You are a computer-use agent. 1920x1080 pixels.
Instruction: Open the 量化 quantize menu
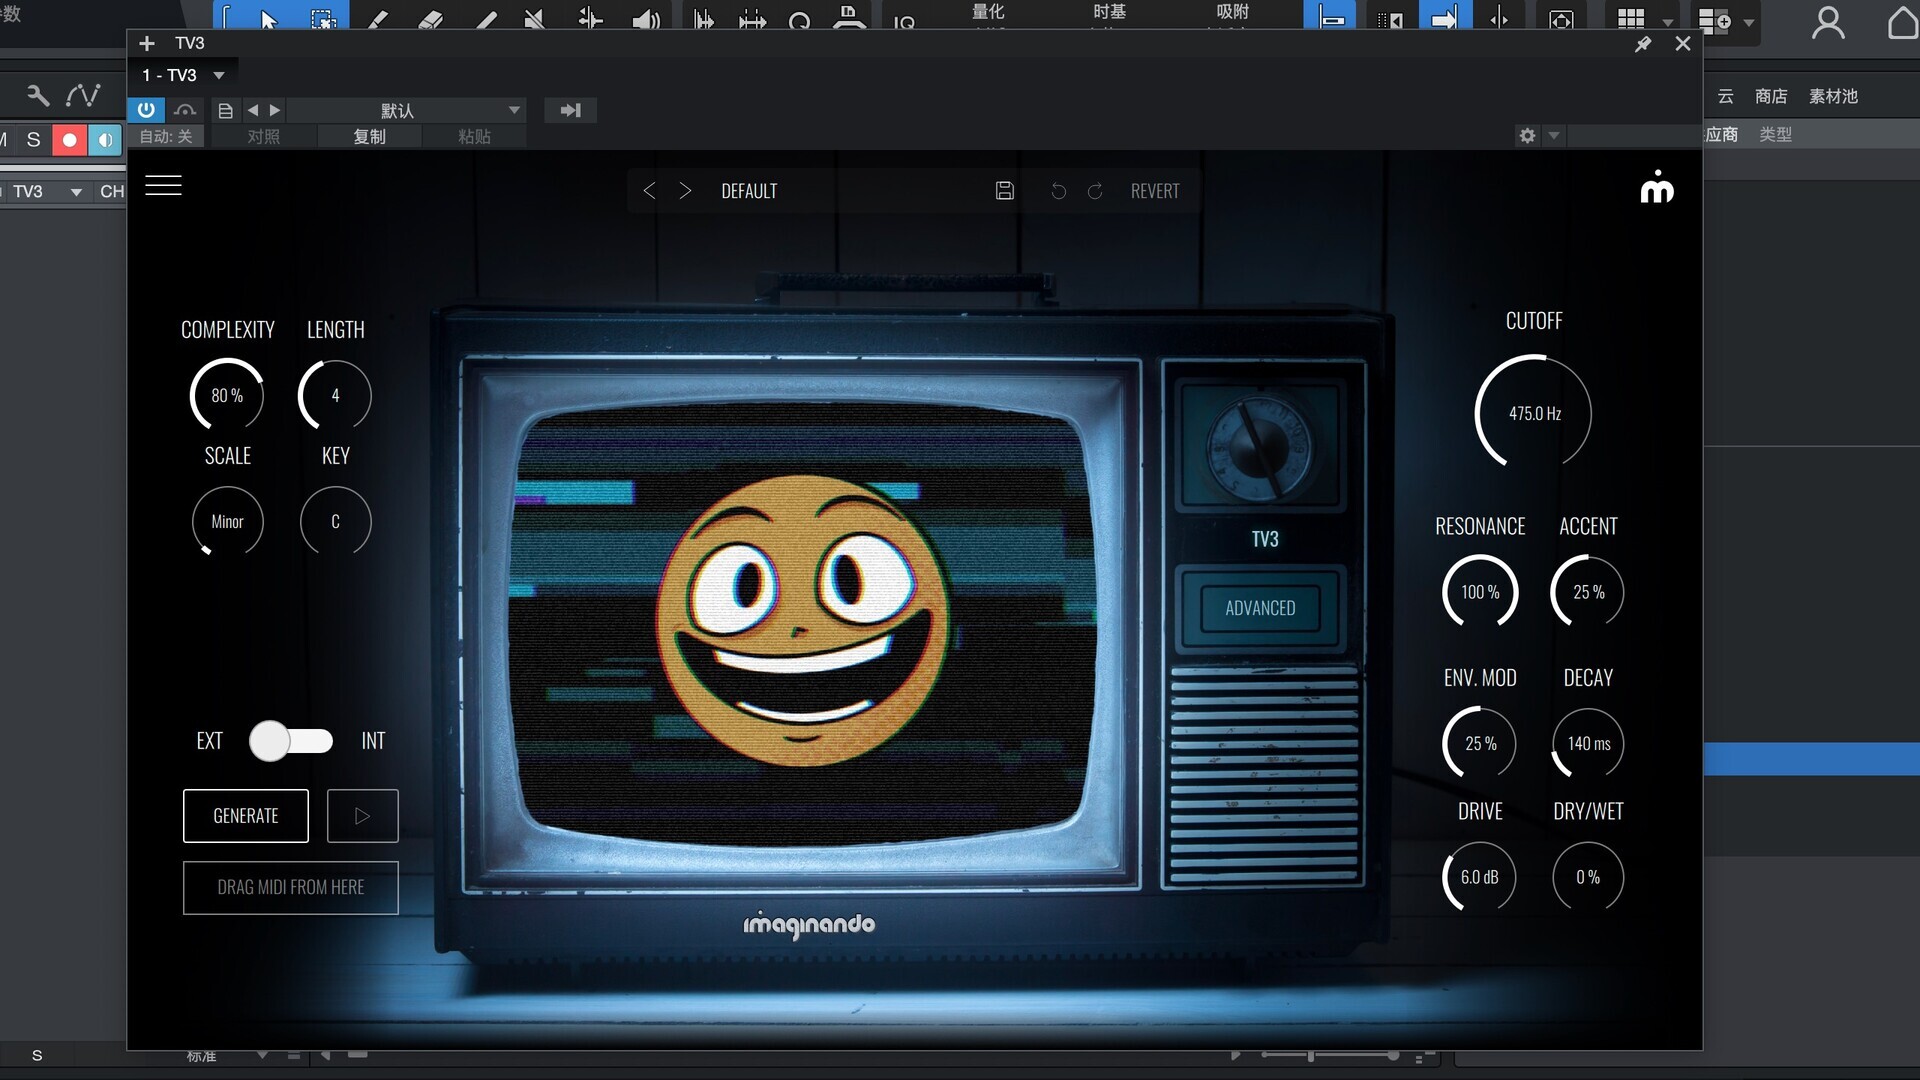pyautogui.click(x=988, y=12)
